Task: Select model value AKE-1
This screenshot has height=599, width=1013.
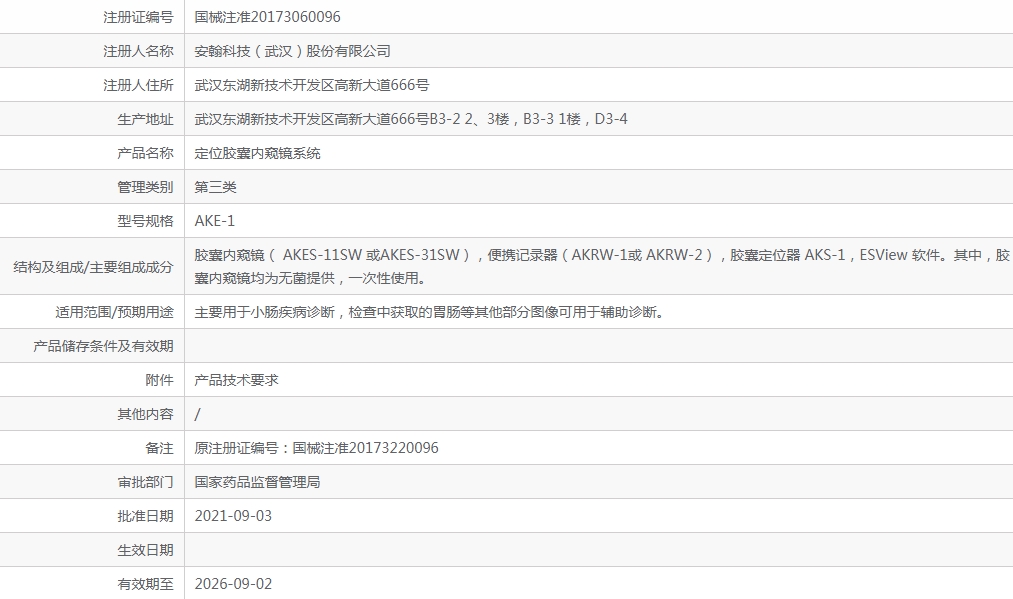Action: (x=214, y=221)
